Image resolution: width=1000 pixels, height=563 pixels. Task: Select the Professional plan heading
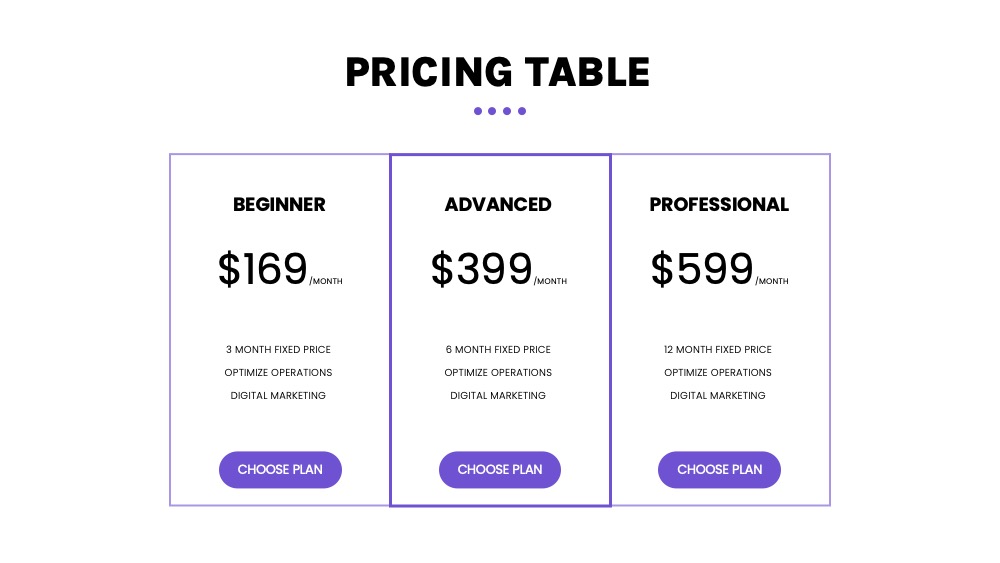(x=719, y=205)
